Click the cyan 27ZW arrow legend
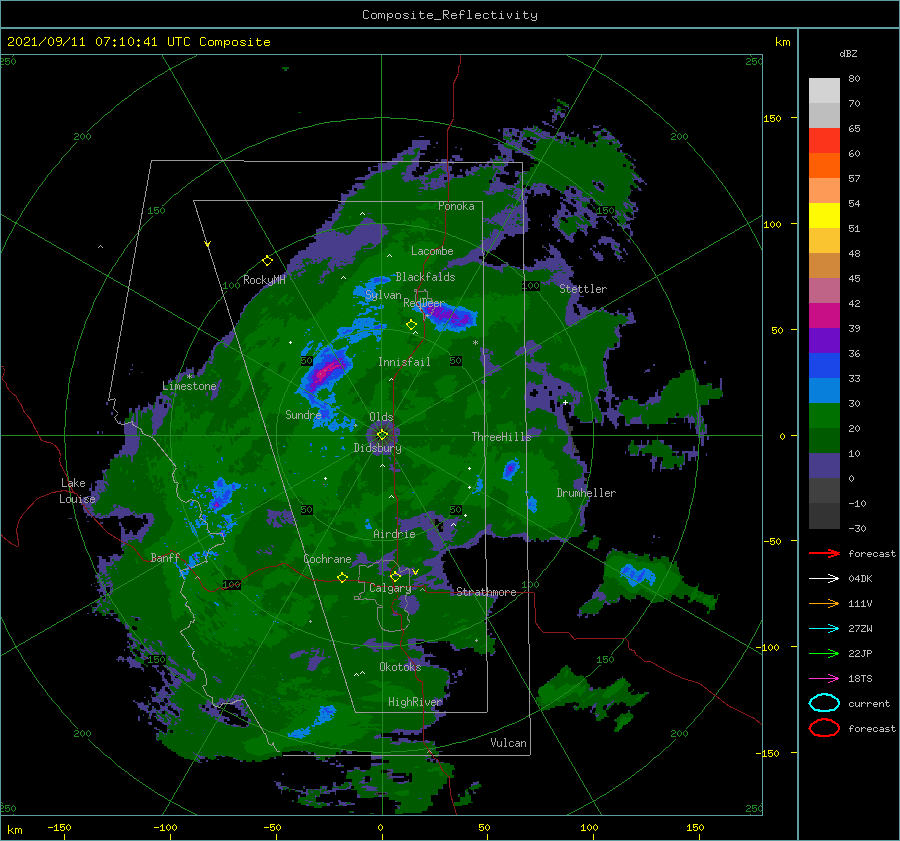900x841 pixels. (824, 629)
